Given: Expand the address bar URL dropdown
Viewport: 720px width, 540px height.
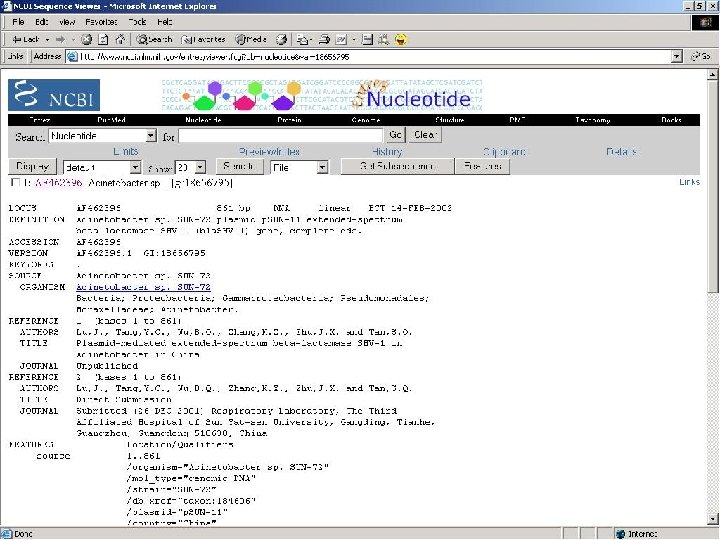Looking at the screenshot, I should pyautogui.click(x=676, y=56).
